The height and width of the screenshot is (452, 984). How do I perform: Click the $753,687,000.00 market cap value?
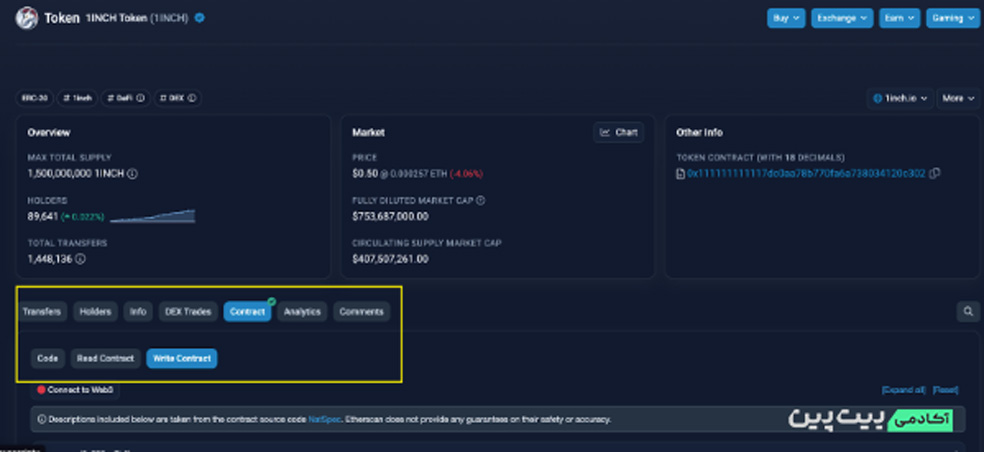click(x=390, y=217)
